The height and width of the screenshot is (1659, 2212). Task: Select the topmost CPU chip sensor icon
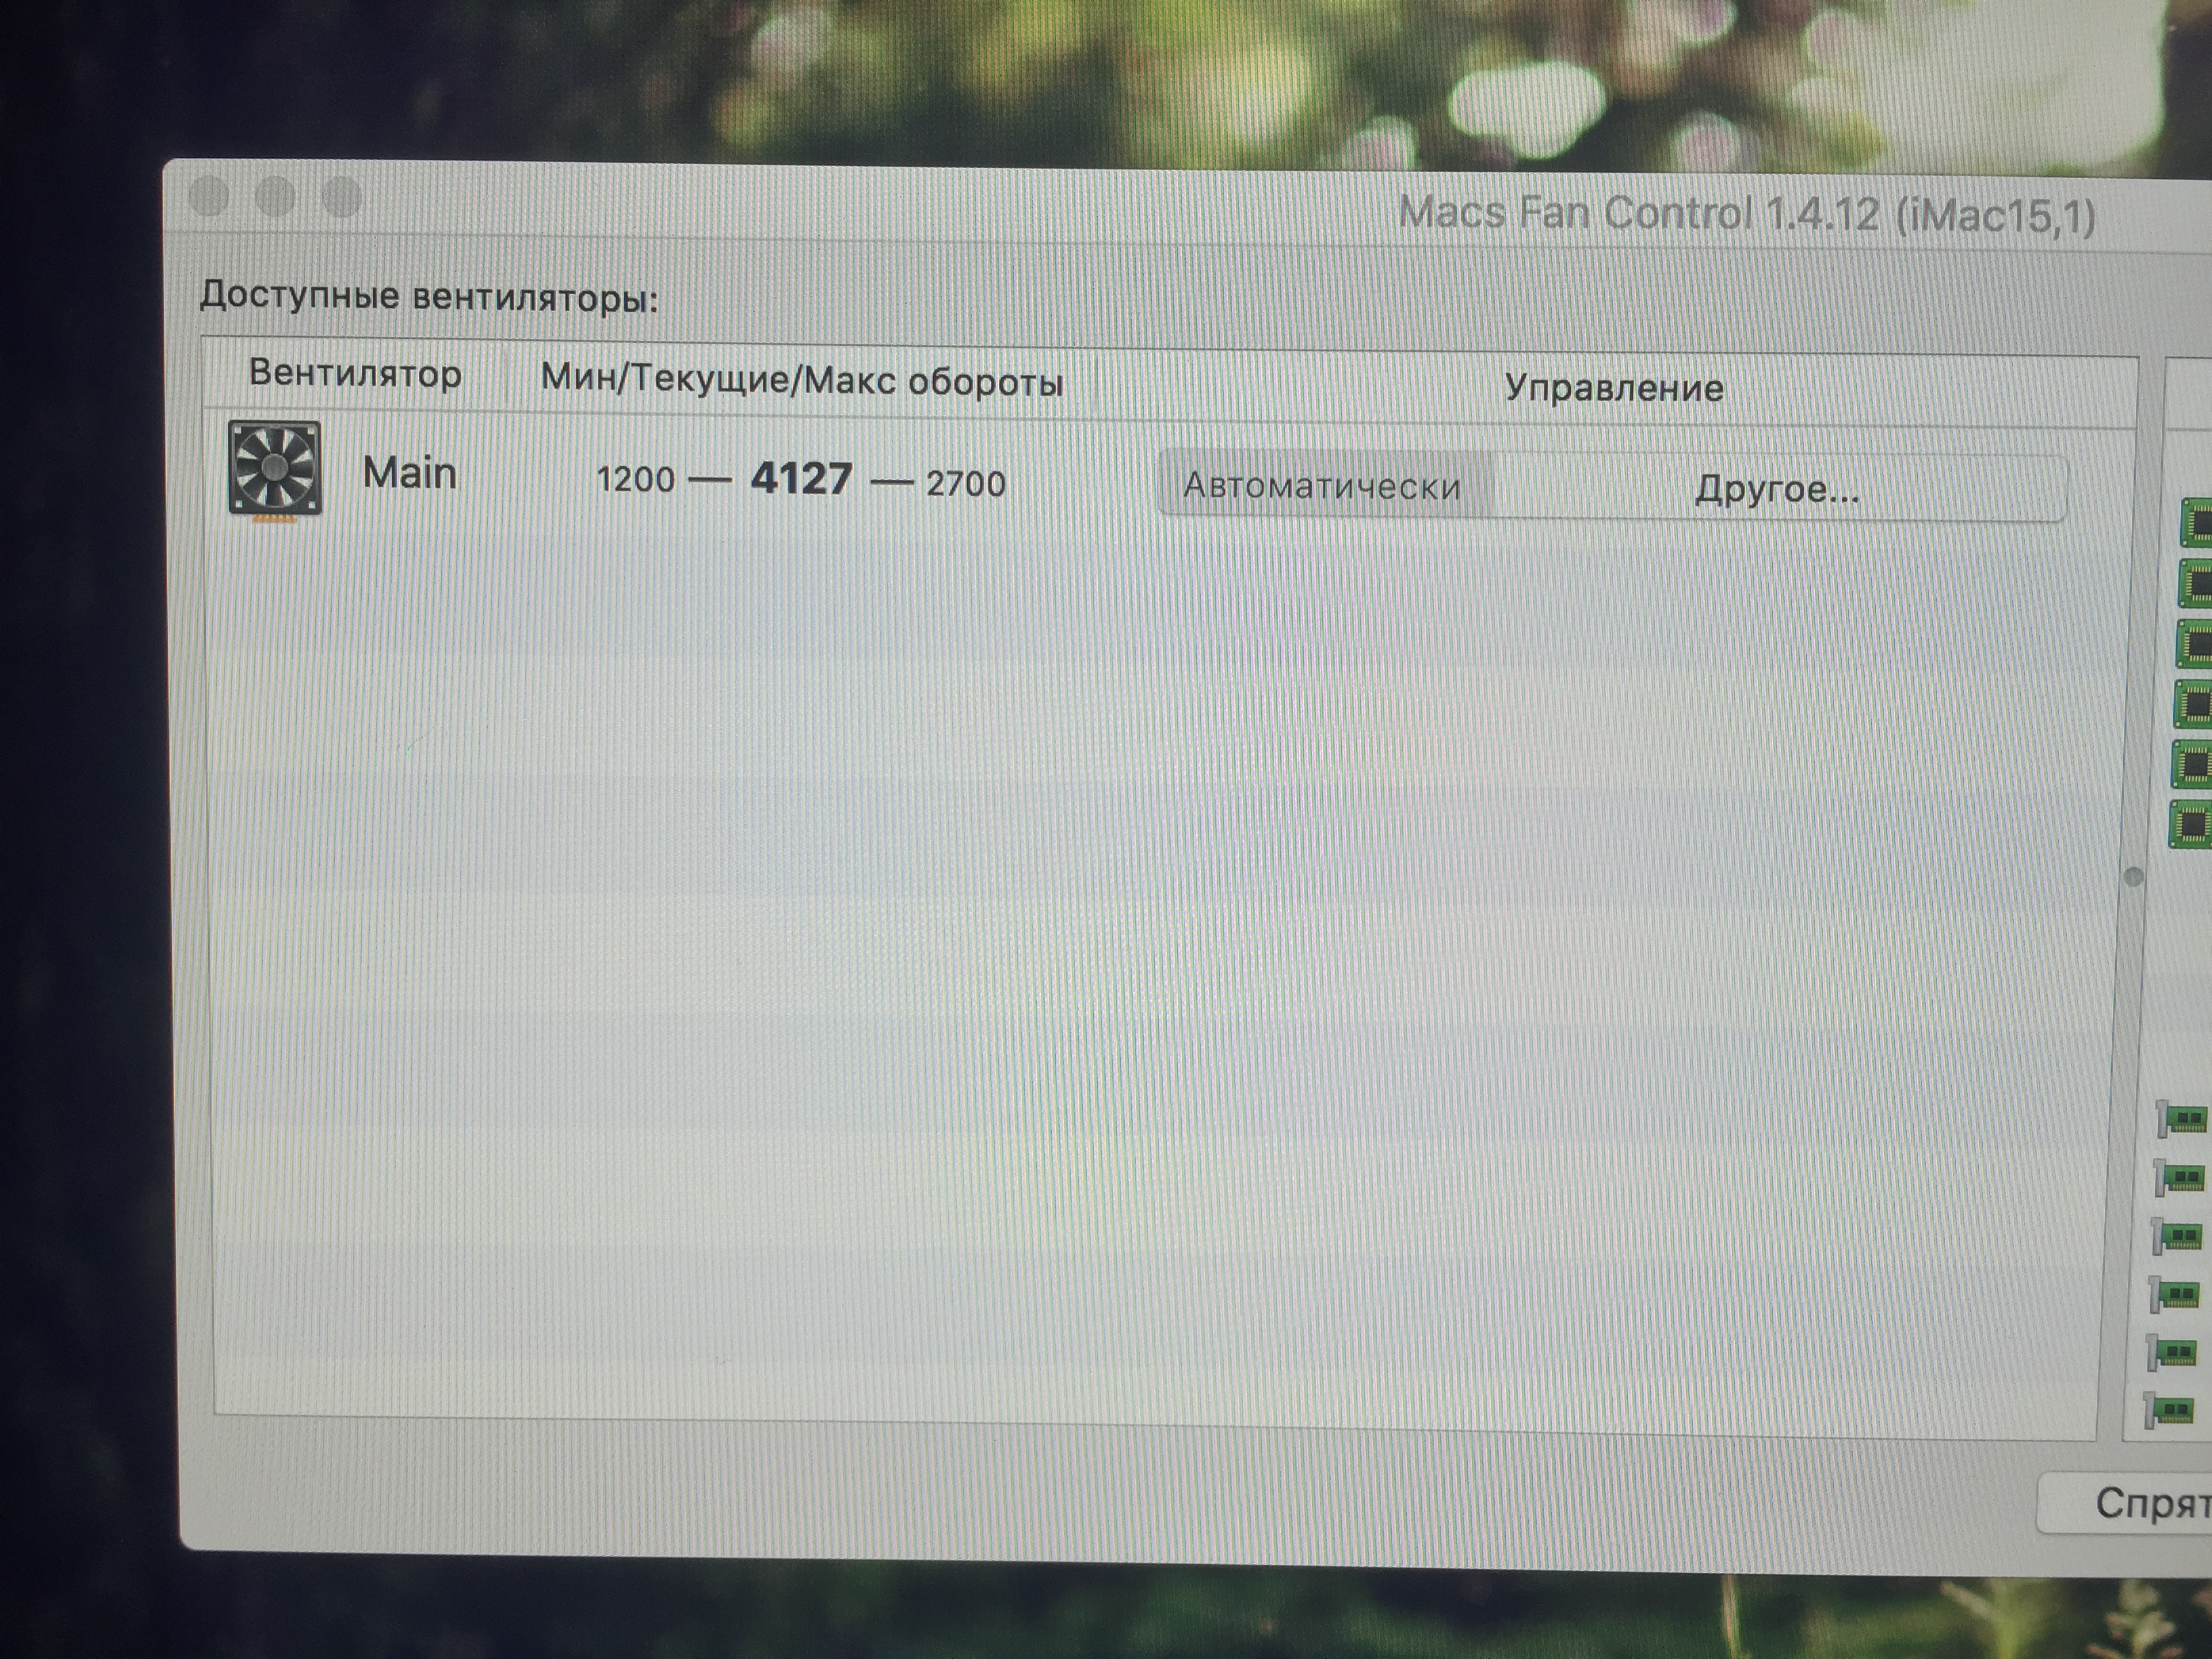(x=2196, y=523)
